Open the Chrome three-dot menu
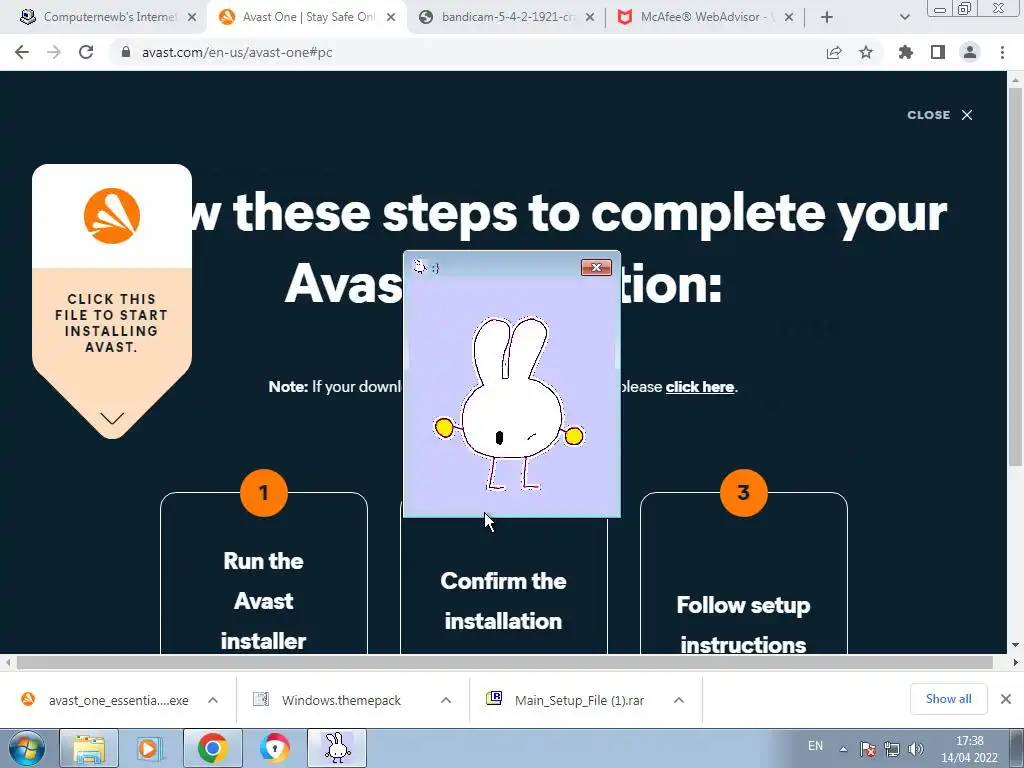This screenshot has height=768, width=1024. point(1002,52)
